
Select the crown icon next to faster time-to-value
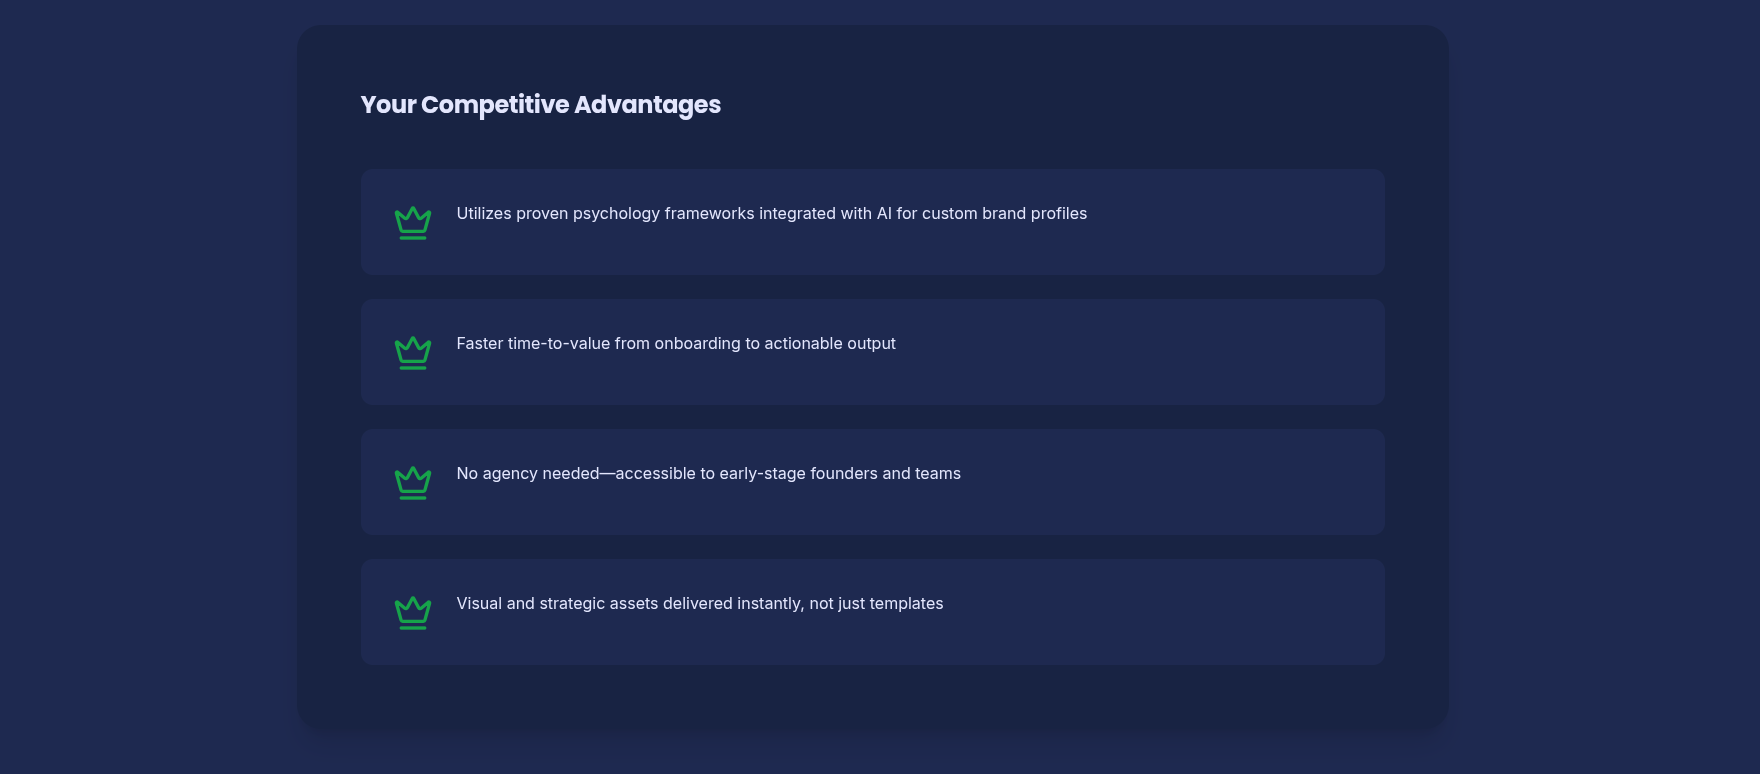pyautogui.click(x=413, y=352)
